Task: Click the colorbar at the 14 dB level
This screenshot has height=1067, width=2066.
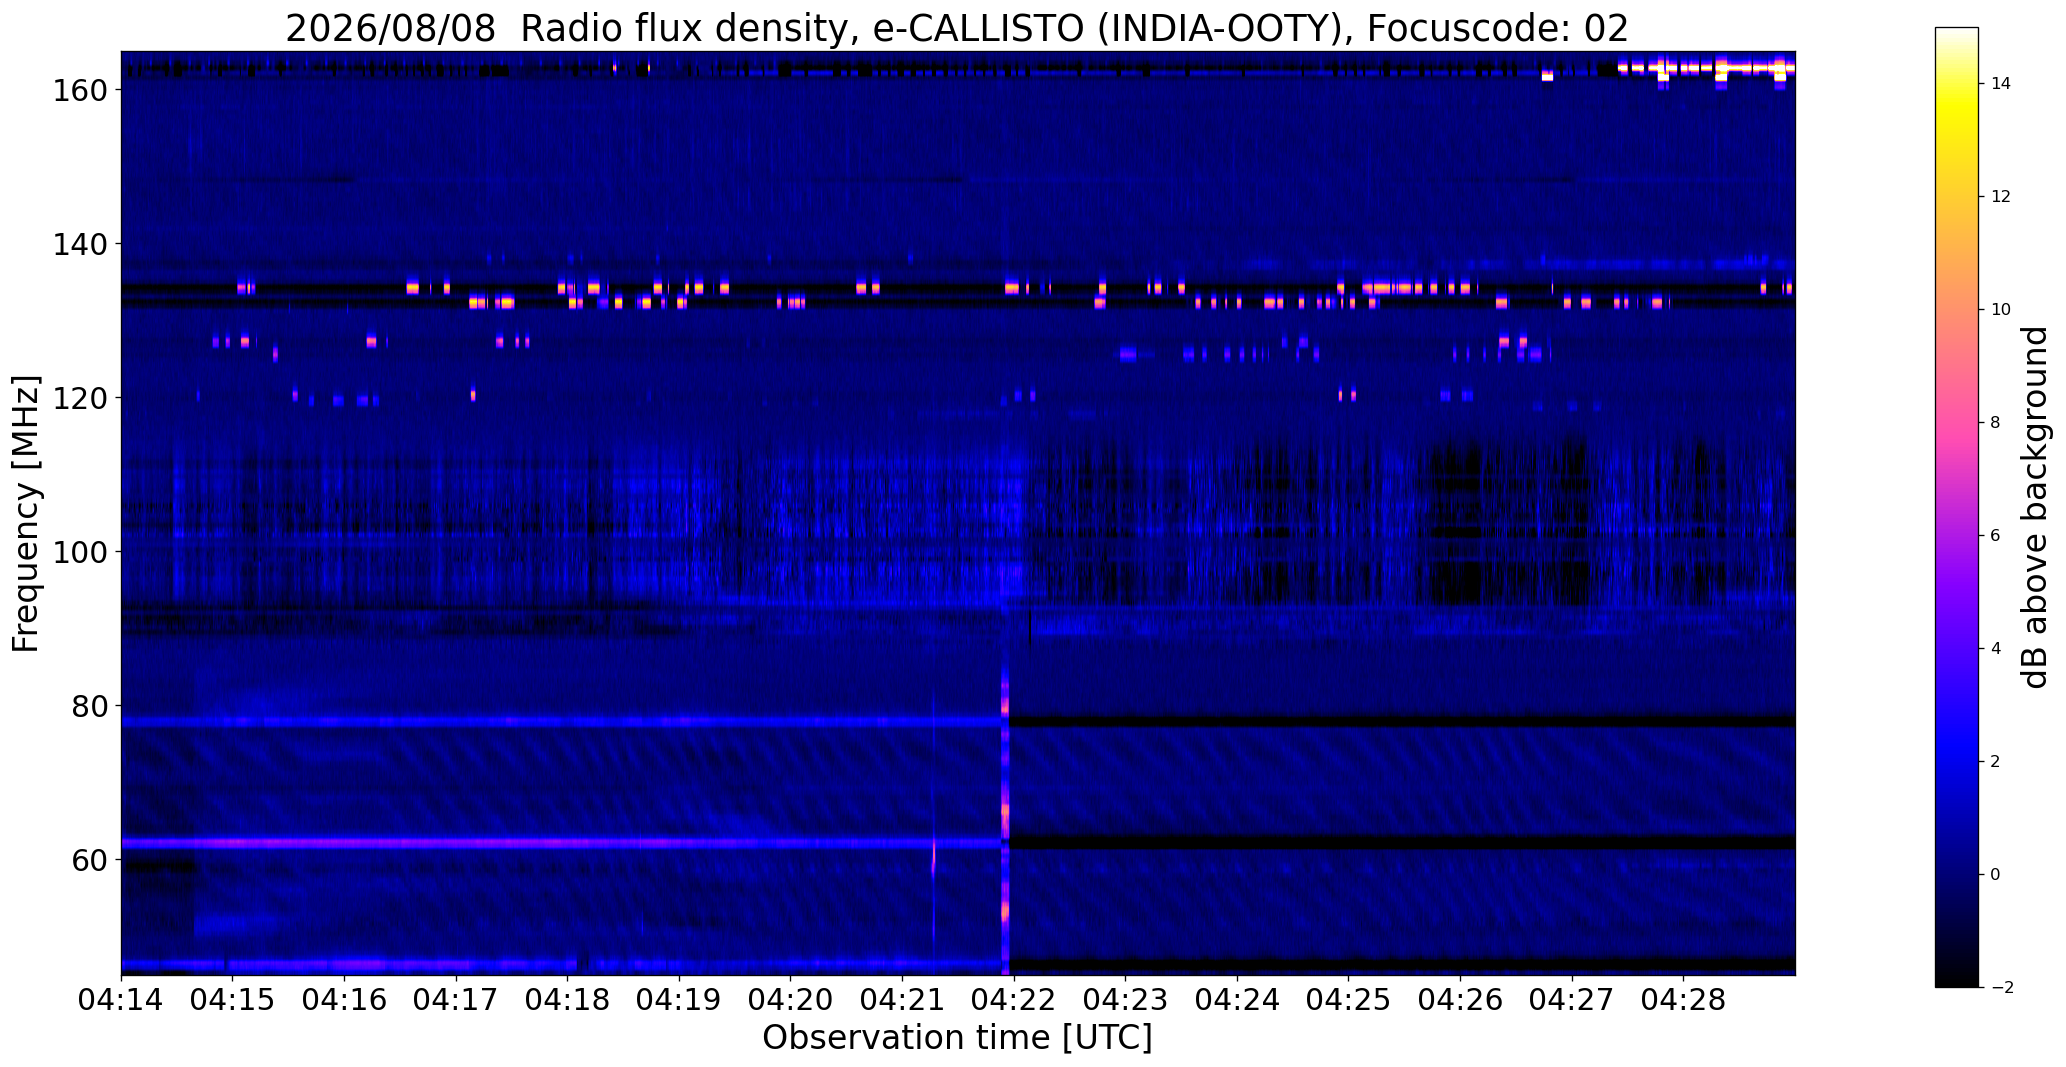Action: tap(1957, 84)
